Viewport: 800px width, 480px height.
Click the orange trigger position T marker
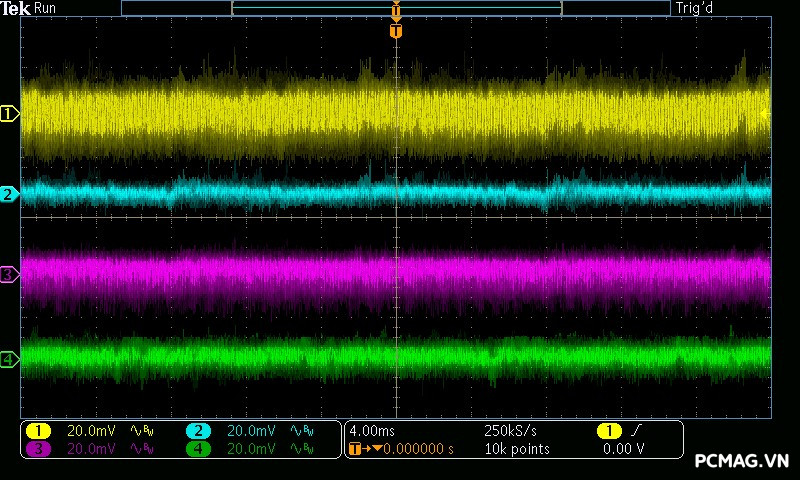pos(396,31)
